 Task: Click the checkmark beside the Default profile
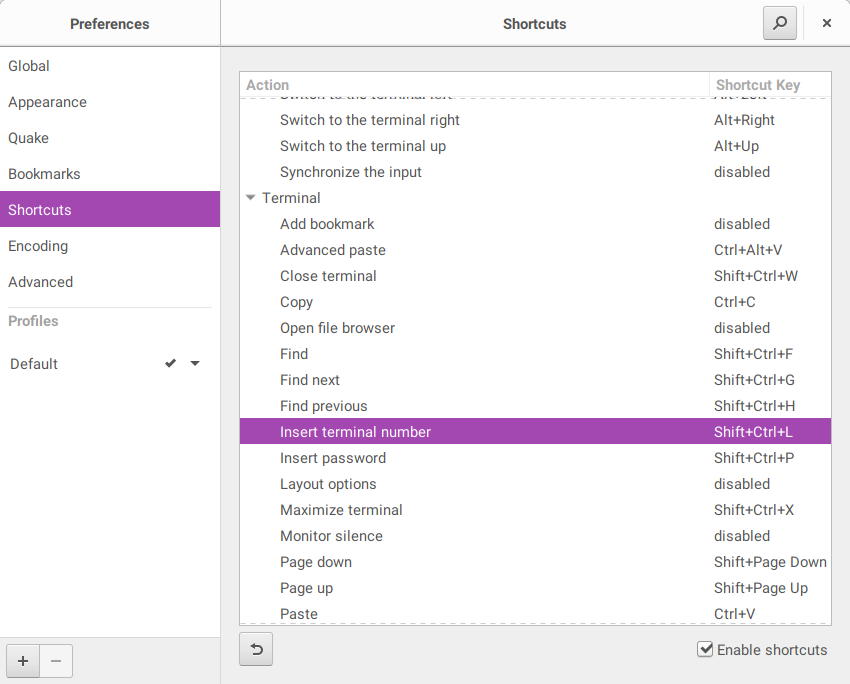(x=170, y=364)
